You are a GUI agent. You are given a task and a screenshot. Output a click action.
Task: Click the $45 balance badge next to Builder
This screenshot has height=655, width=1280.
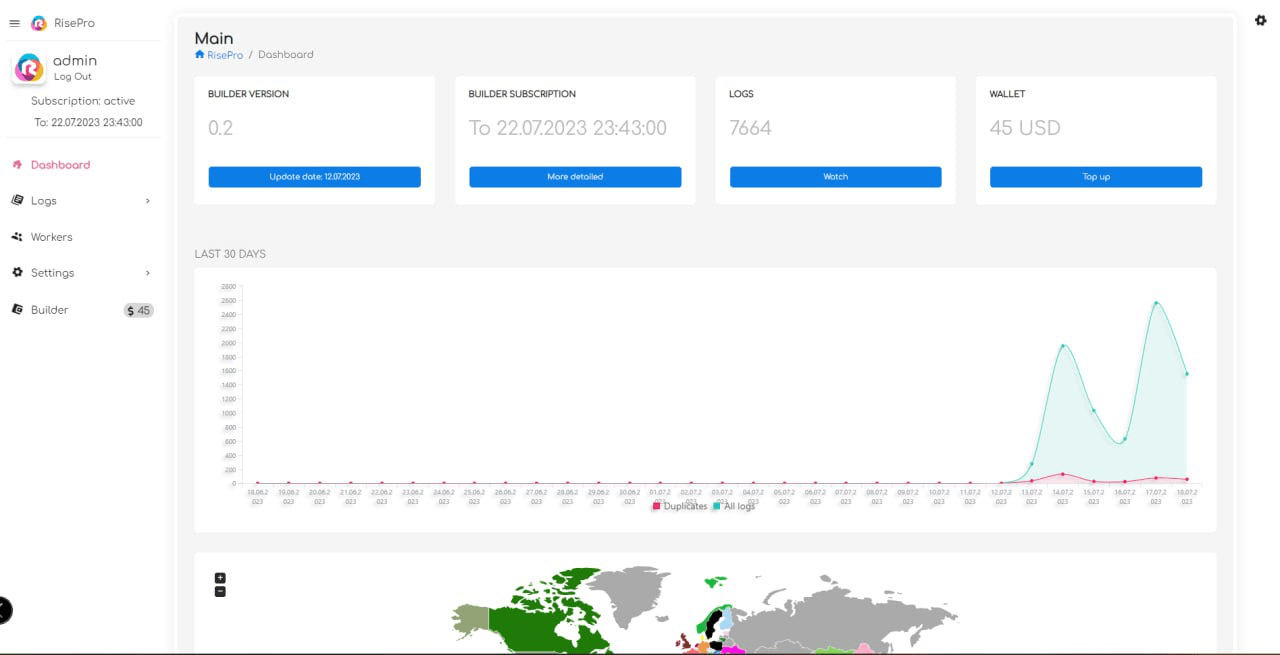pyautogui.click(x=138, y=310)
